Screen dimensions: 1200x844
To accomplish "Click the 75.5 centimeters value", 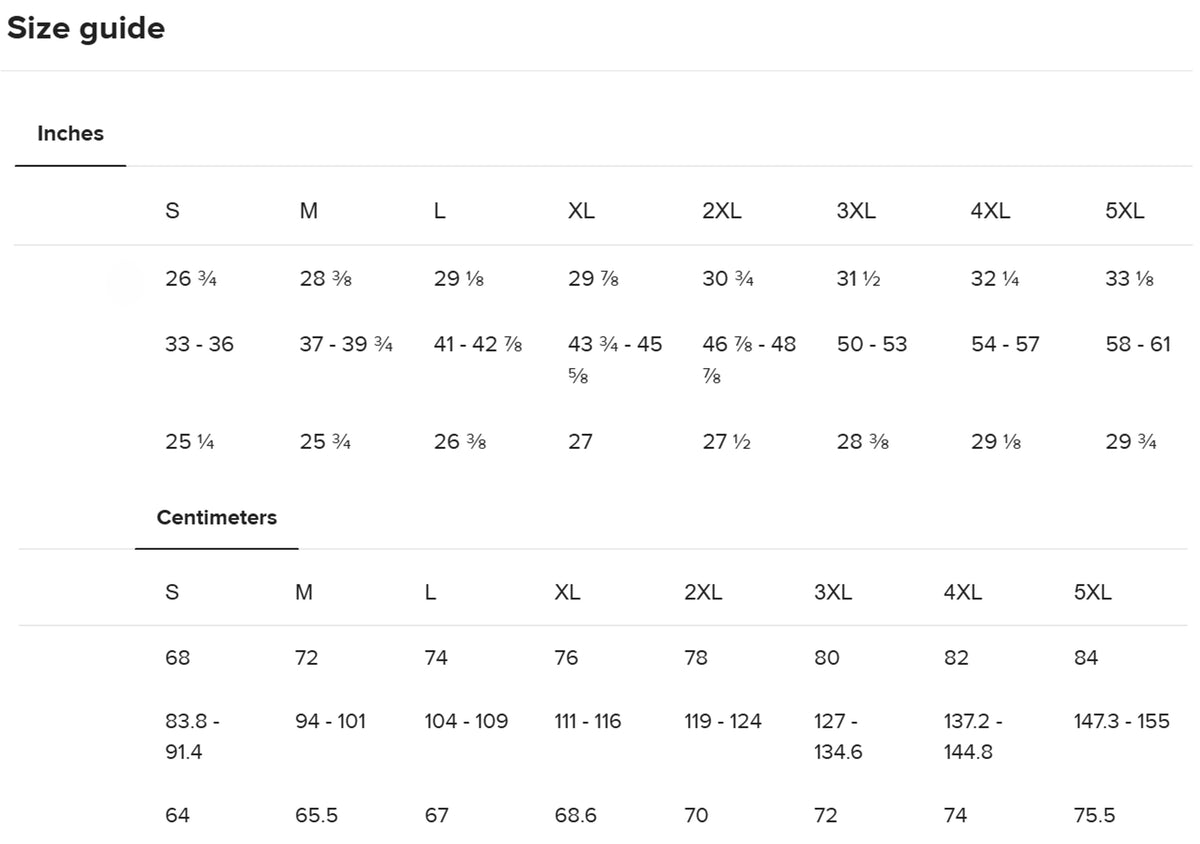I will coord(1094,816).
